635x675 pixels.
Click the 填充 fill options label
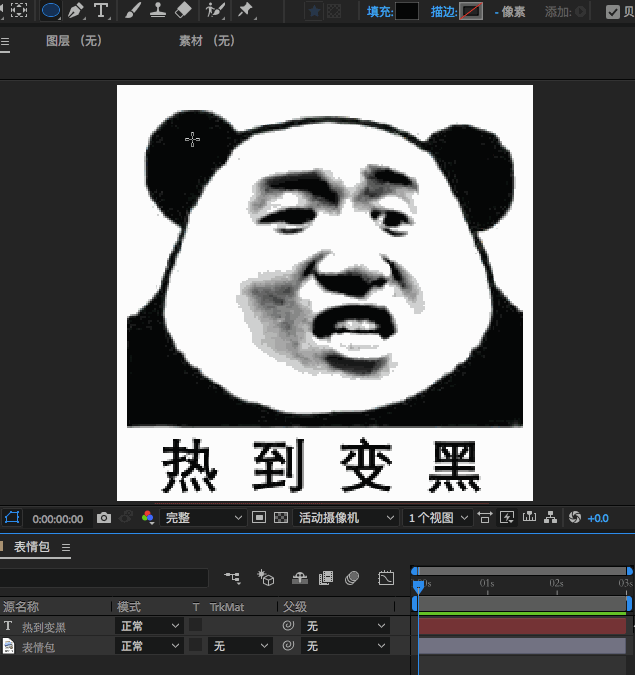pos(380,12)
